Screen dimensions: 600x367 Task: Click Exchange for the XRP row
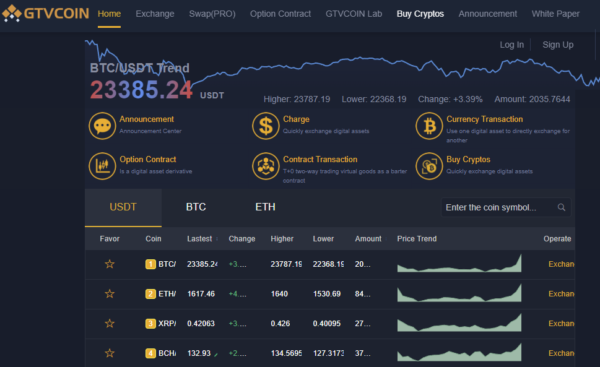pyautogui.click(x=561, y=324)
